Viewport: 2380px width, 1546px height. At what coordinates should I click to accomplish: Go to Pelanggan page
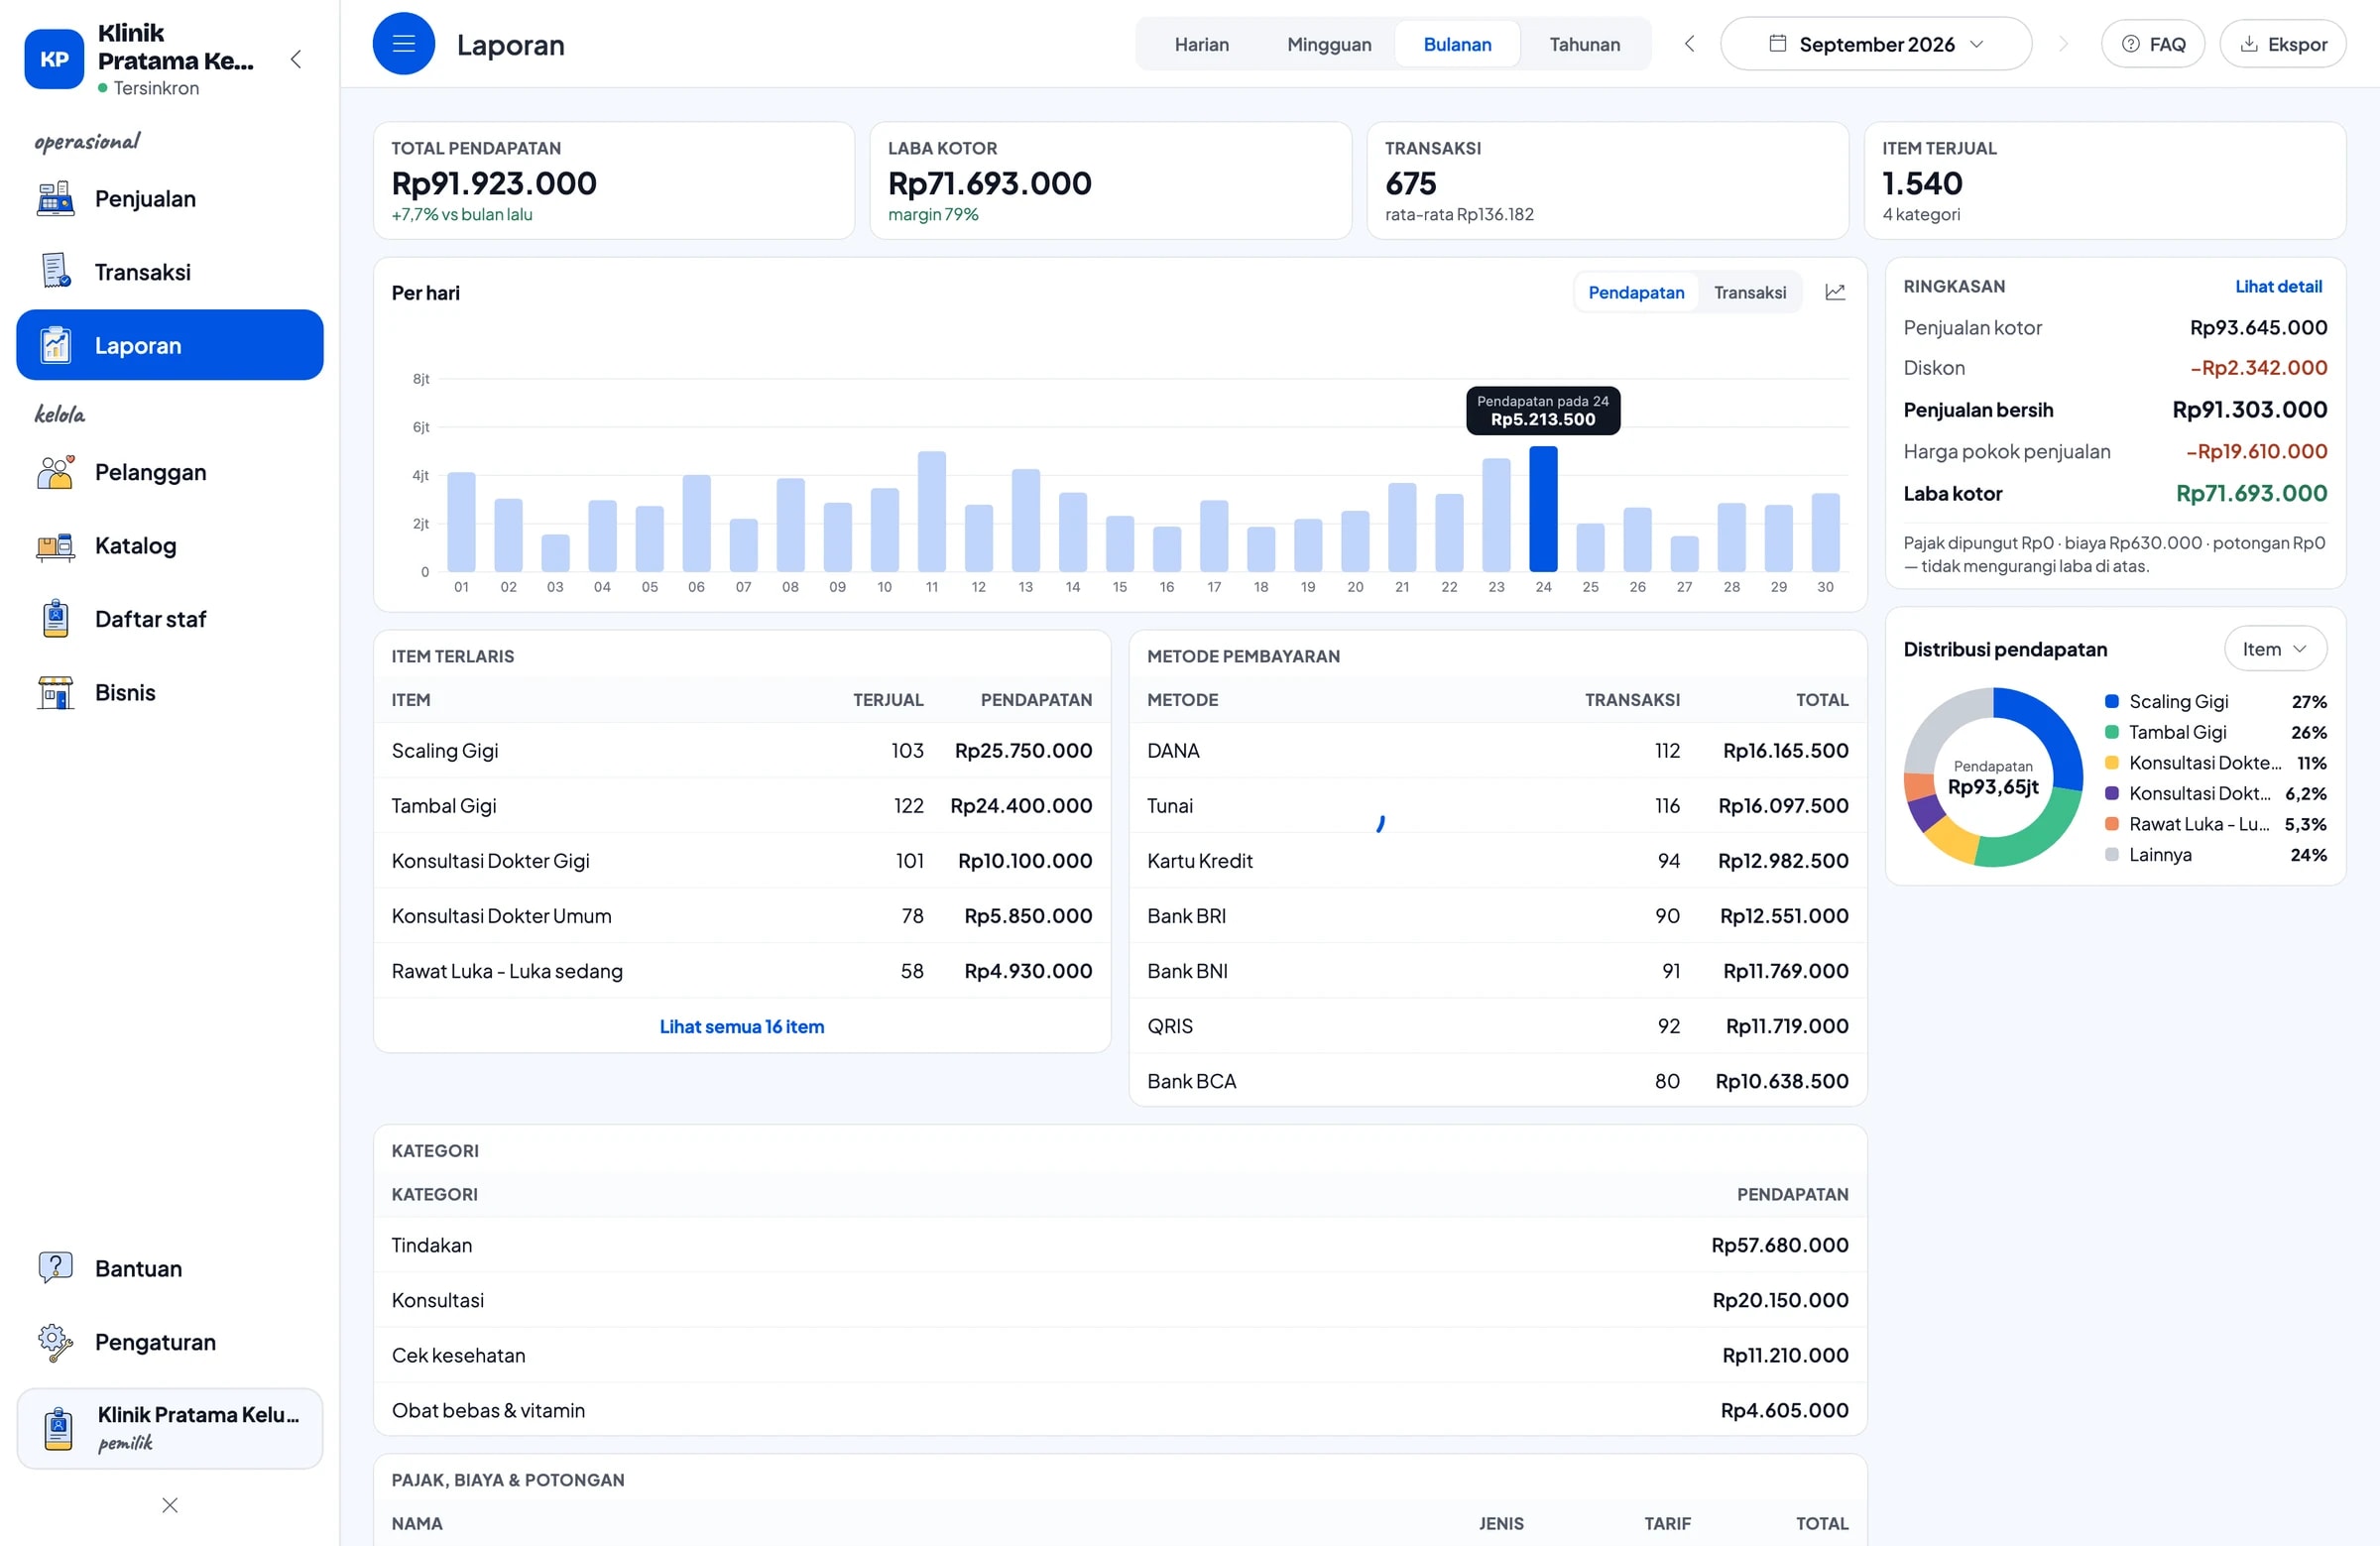[169, 472]
